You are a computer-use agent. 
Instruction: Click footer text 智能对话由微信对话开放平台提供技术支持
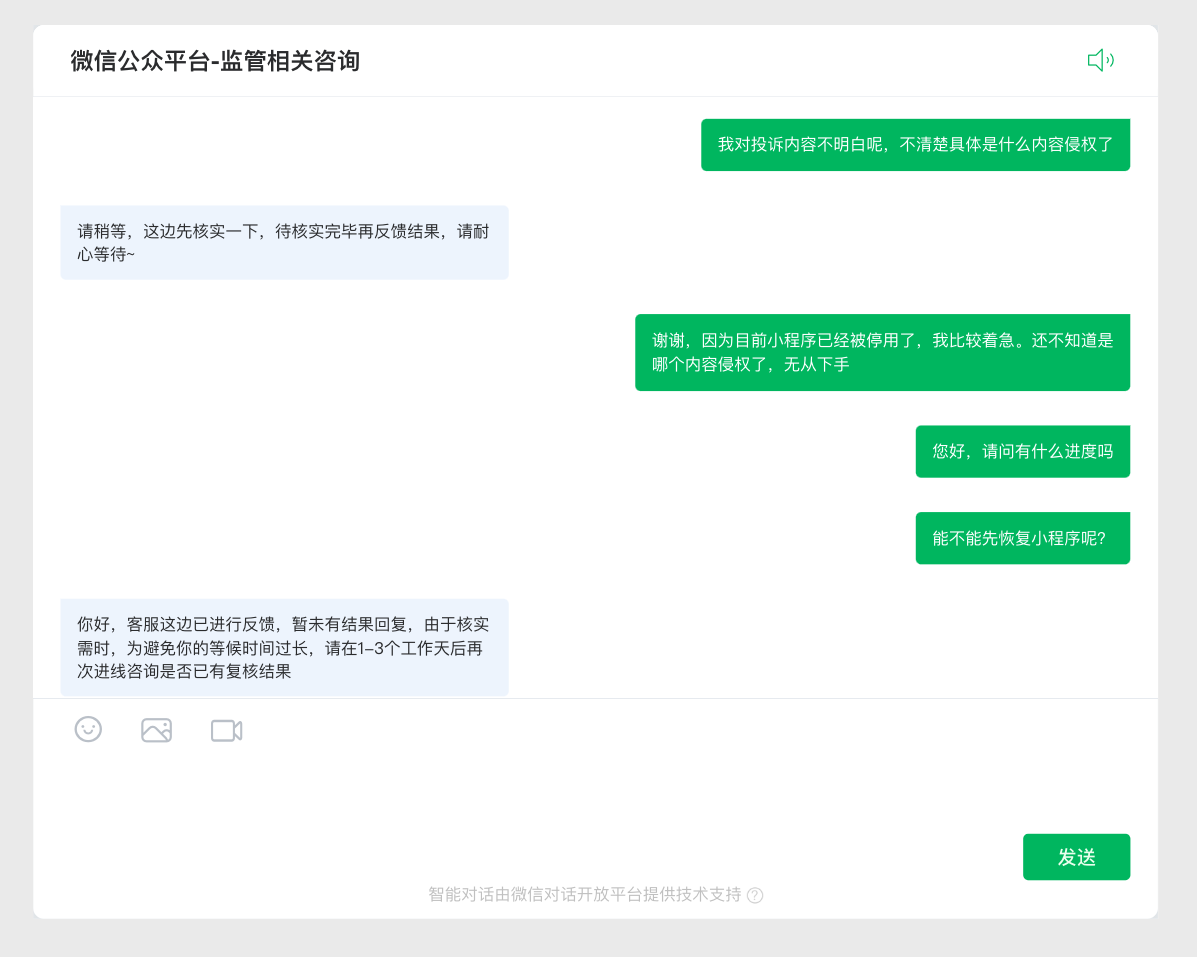click(585, 894)
